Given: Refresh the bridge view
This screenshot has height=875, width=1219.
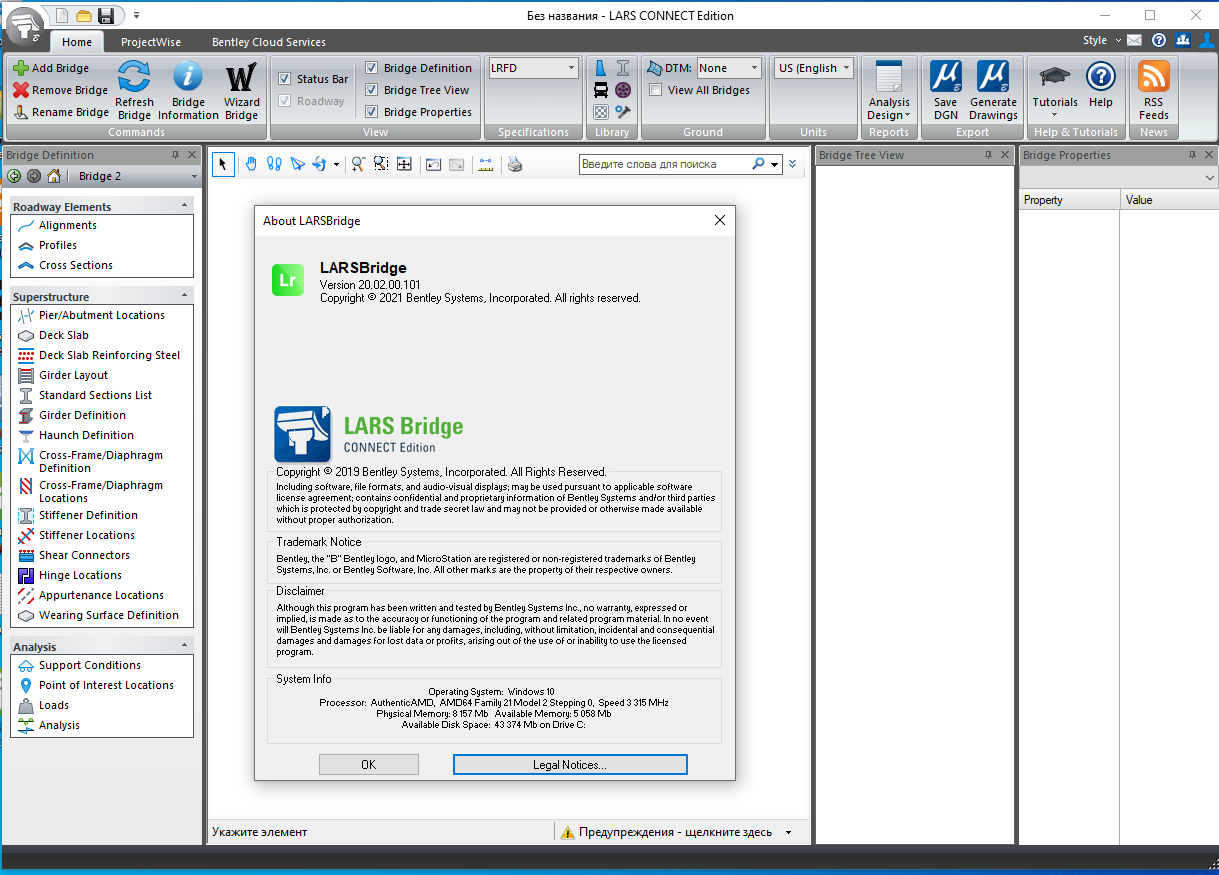Looking at the screenshot, I should [x=134, y=90].
